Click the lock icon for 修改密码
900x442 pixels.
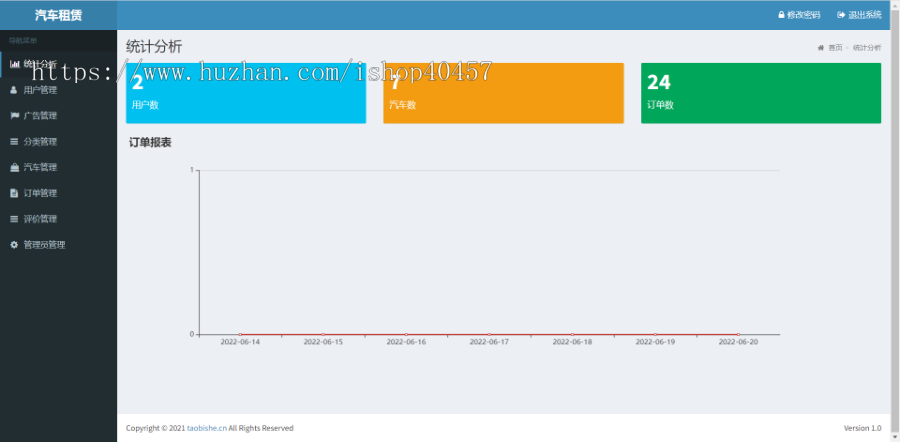point(781,15)
